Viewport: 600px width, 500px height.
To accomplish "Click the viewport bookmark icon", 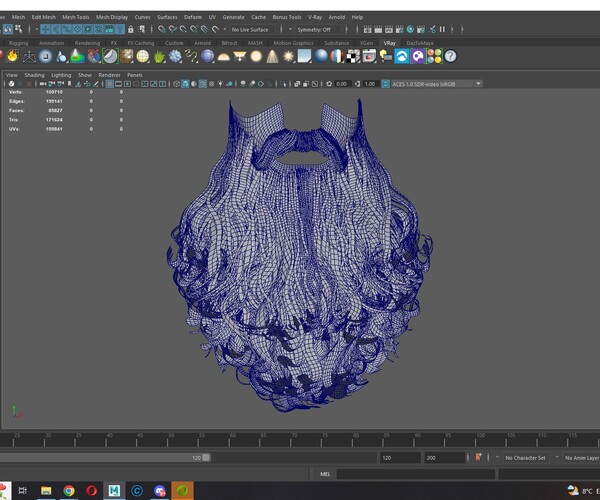I will coord(69,84).
